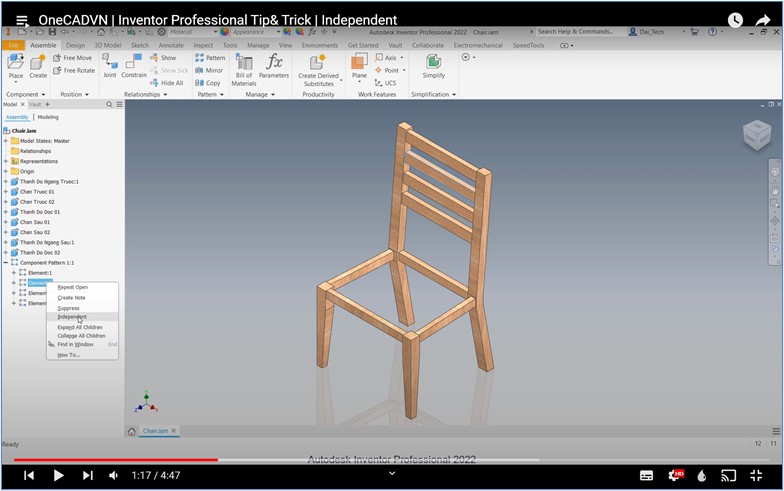Select Chan Truoc 01 component
Viewport: 784px width, 491px height.
pyautogui.click(x=37, y=192)
